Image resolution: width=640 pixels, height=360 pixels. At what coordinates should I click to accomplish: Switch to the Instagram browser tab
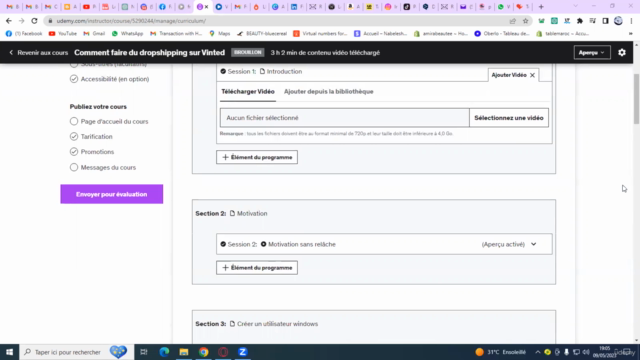391,7
